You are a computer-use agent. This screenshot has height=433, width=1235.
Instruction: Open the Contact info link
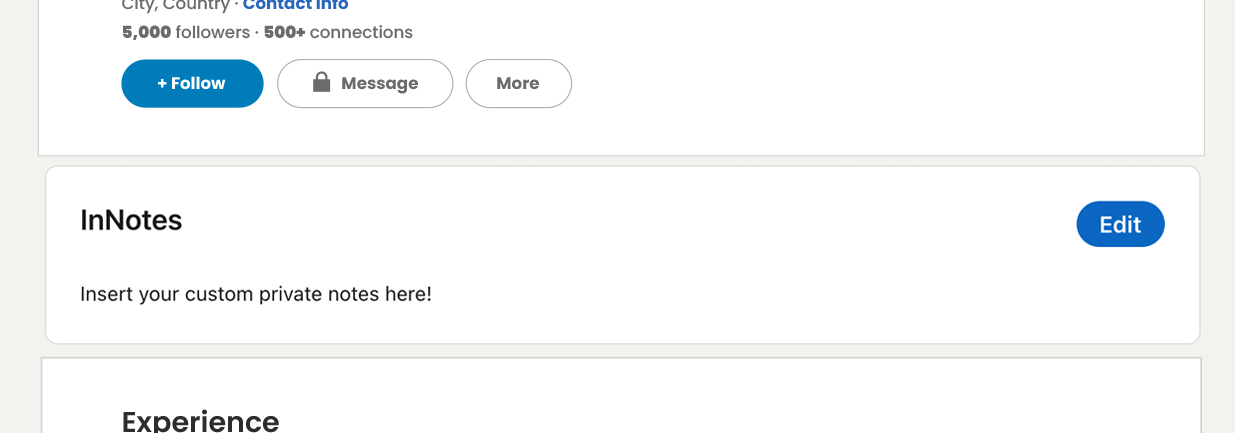click(296, 6)
